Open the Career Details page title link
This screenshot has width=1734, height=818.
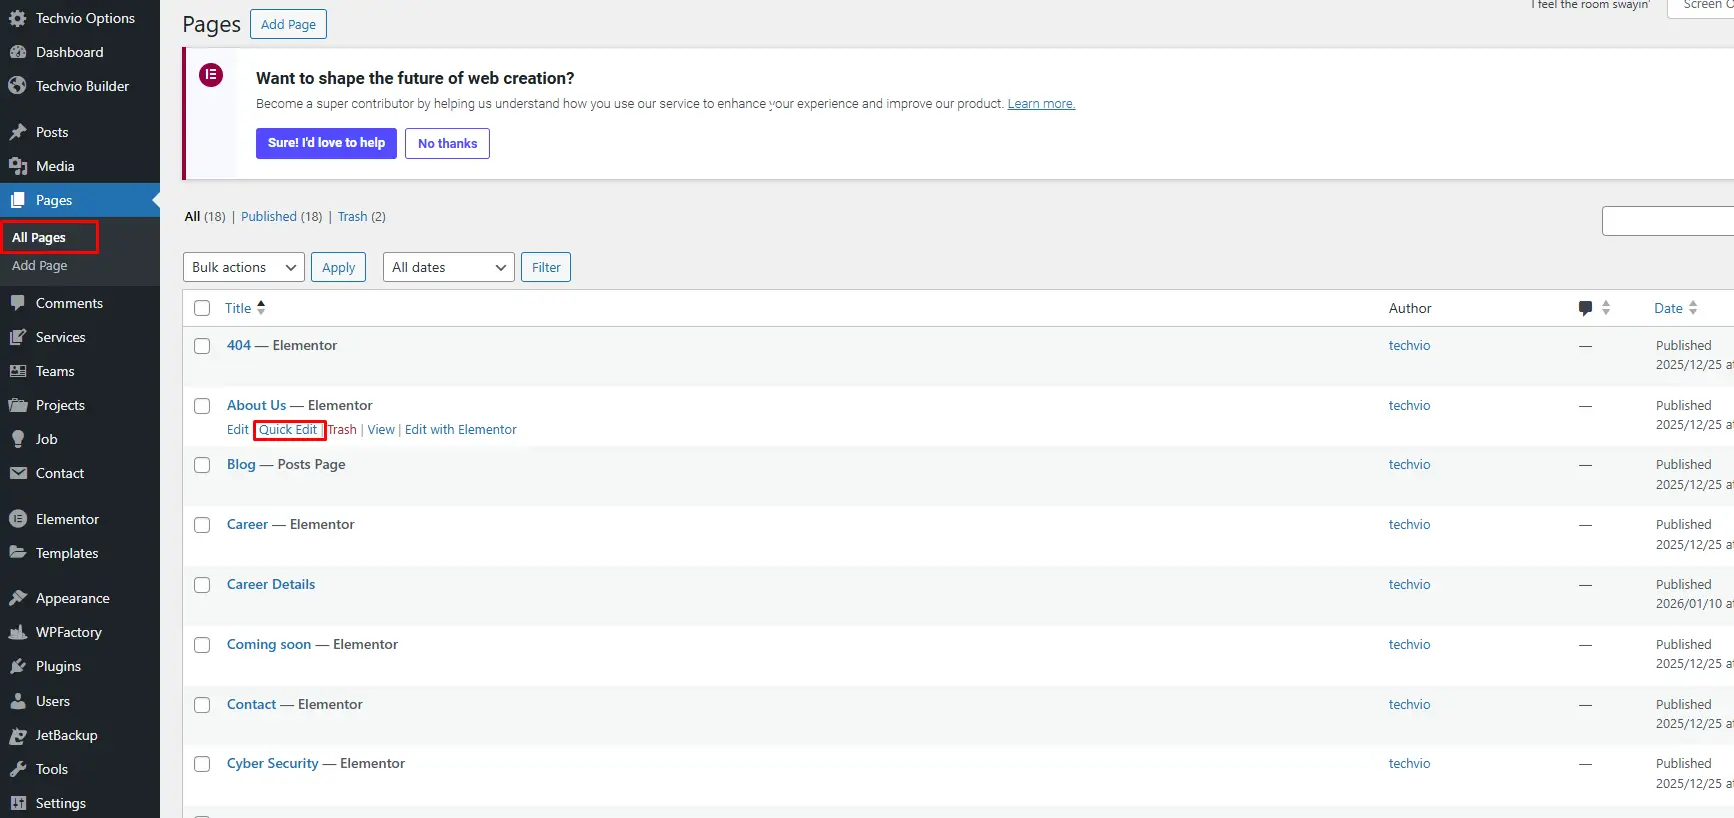point(271,584)
